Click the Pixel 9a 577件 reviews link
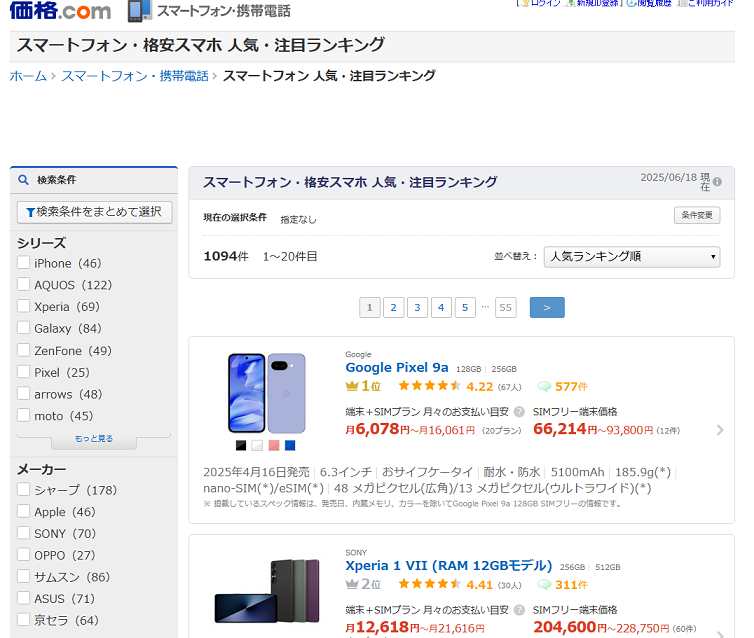Screen dimensions: 754x638 tap(571, 387)
